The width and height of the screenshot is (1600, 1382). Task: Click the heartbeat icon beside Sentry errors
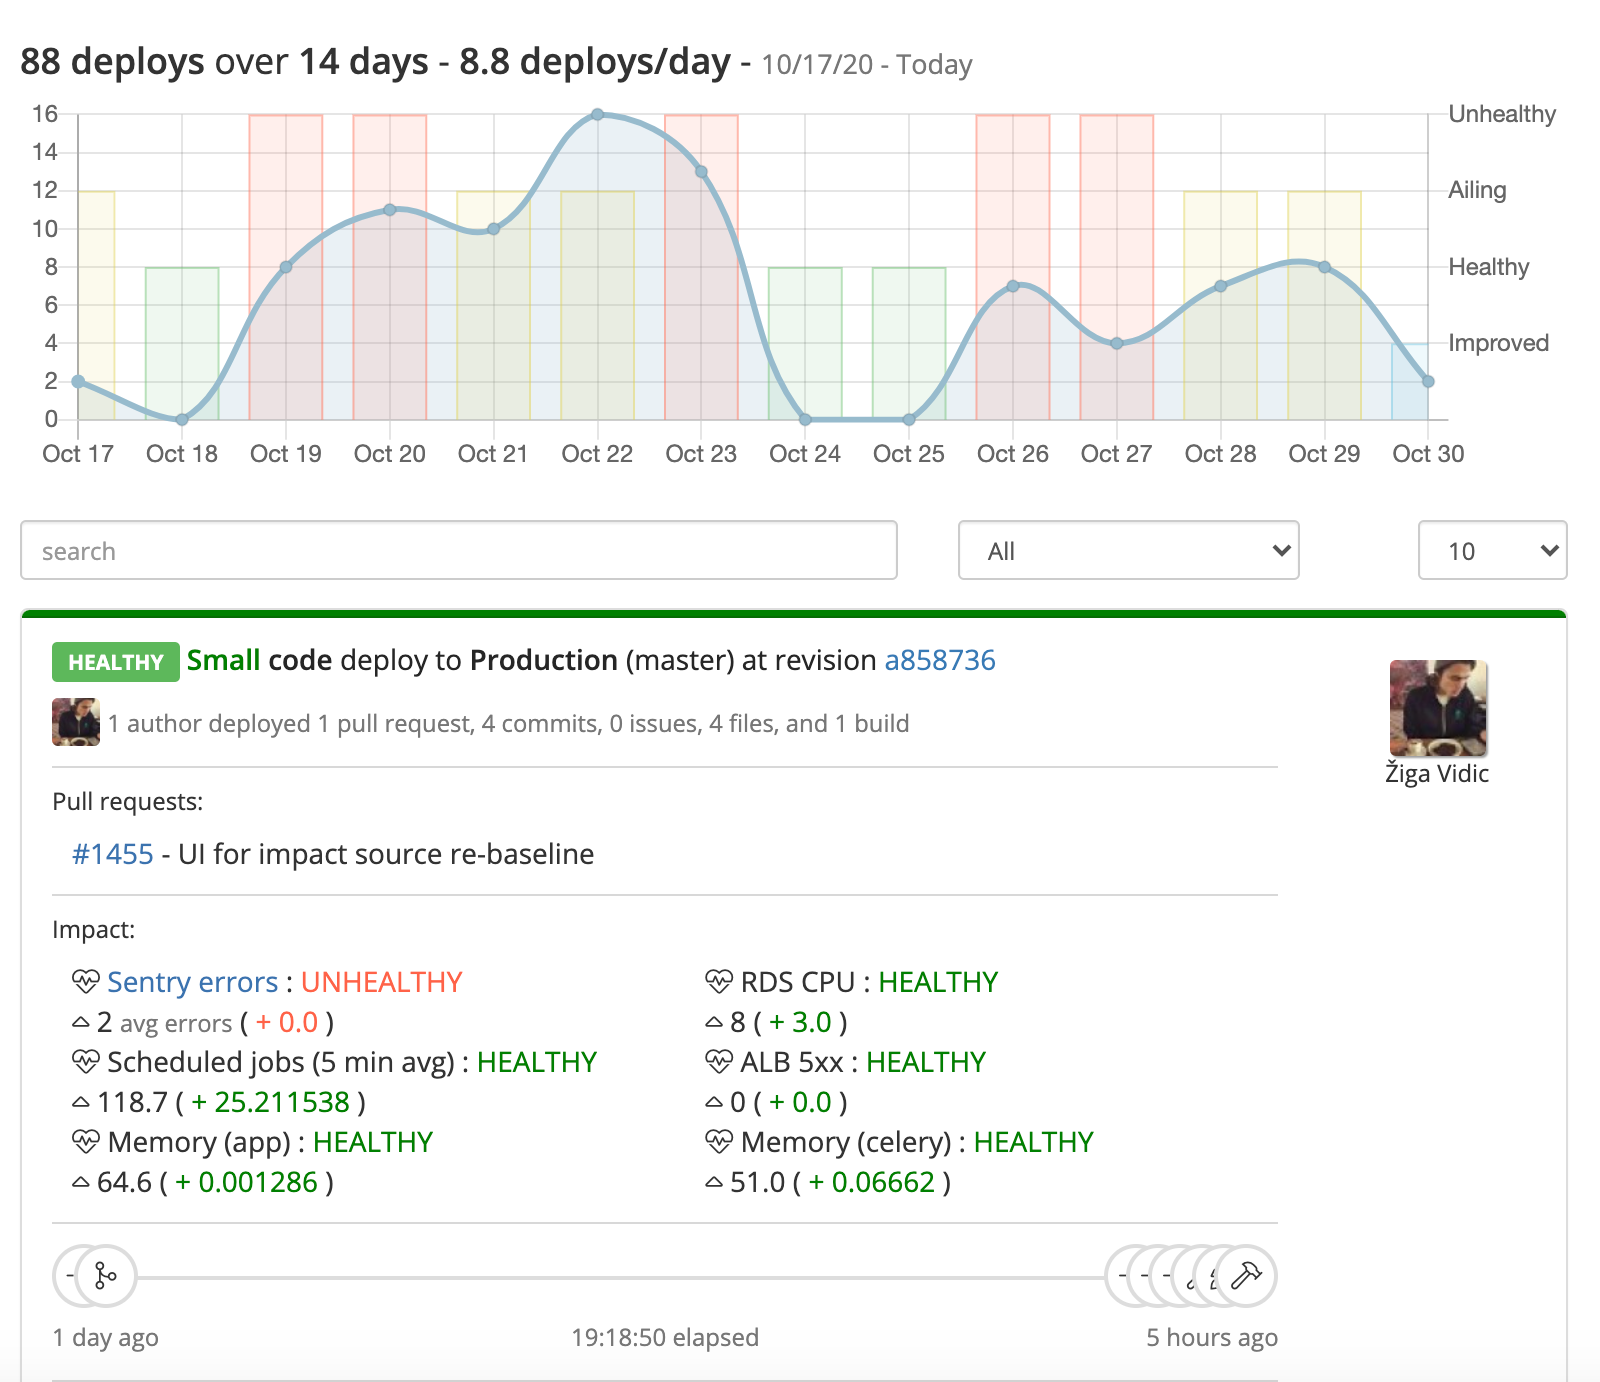coord(85,981)
